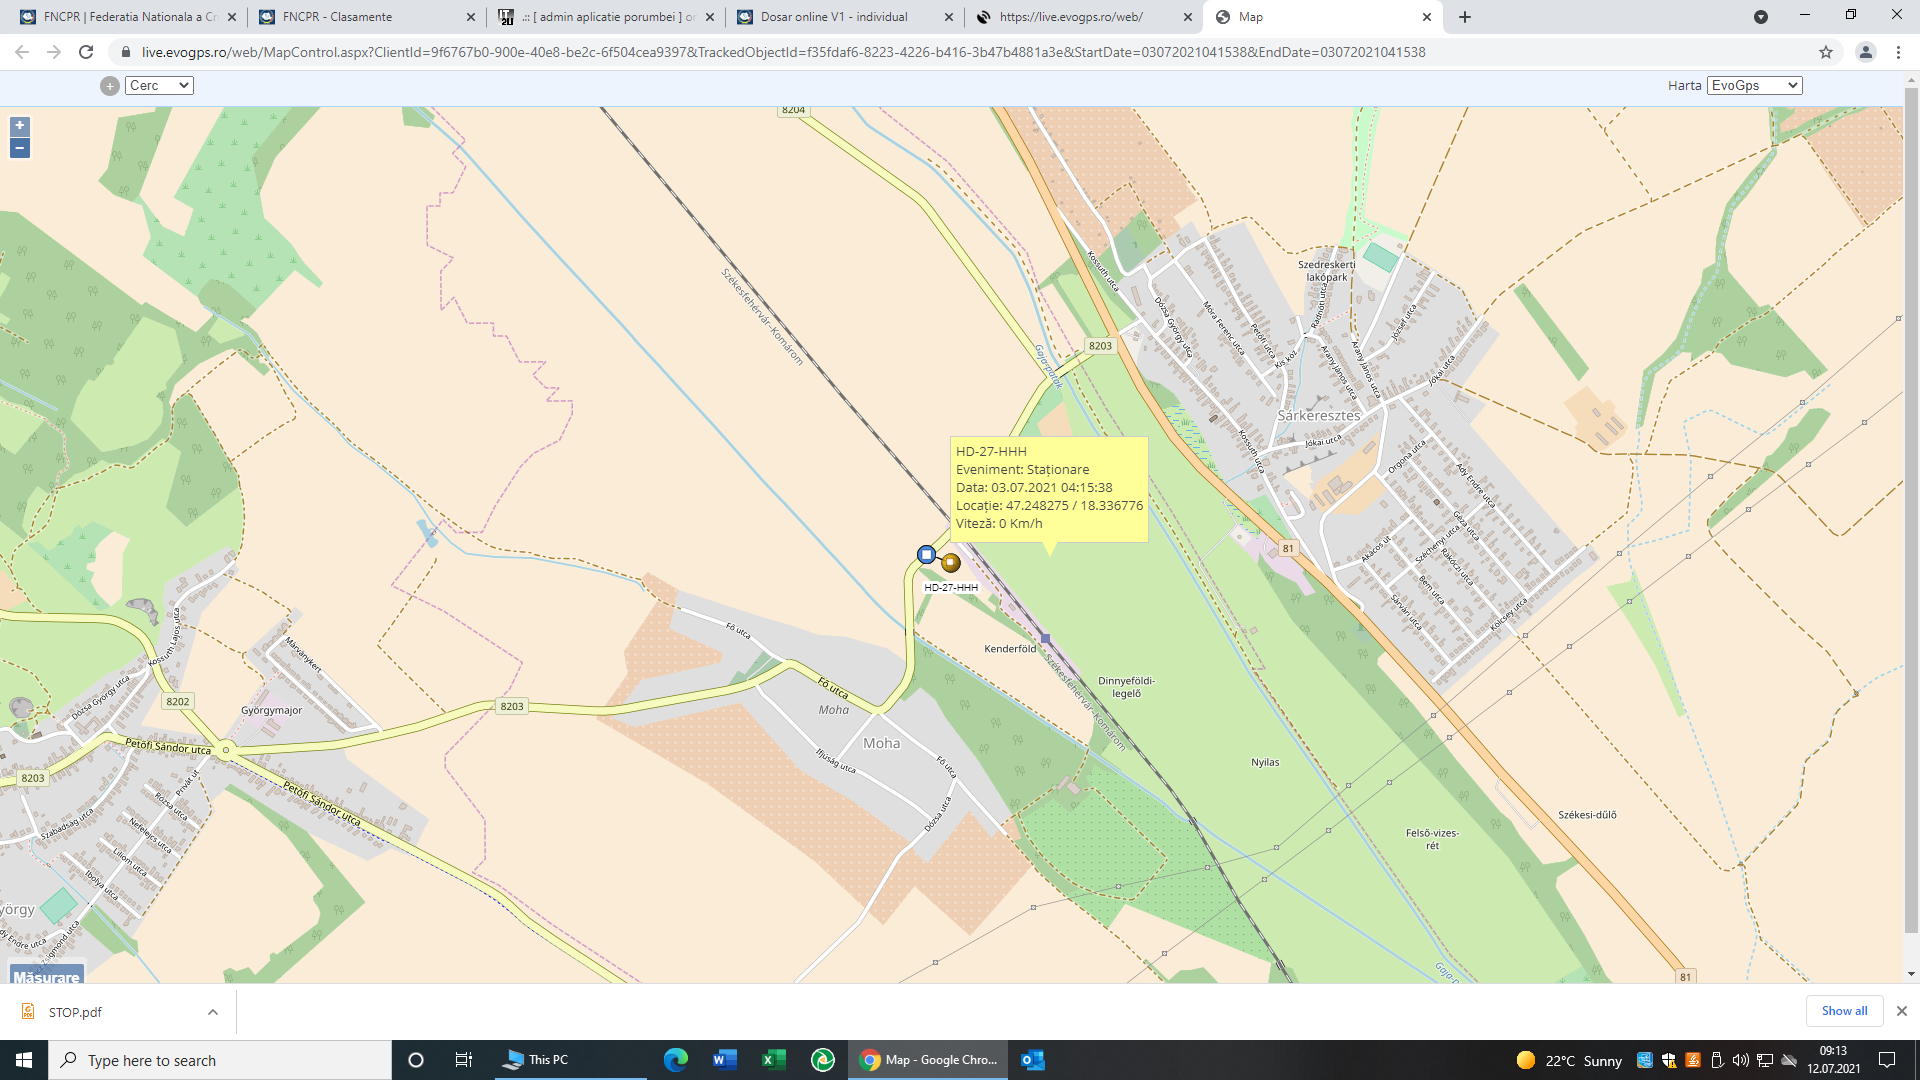
Task: Expand STOP.pdf download options chevron
Action: click(213, 1012)
